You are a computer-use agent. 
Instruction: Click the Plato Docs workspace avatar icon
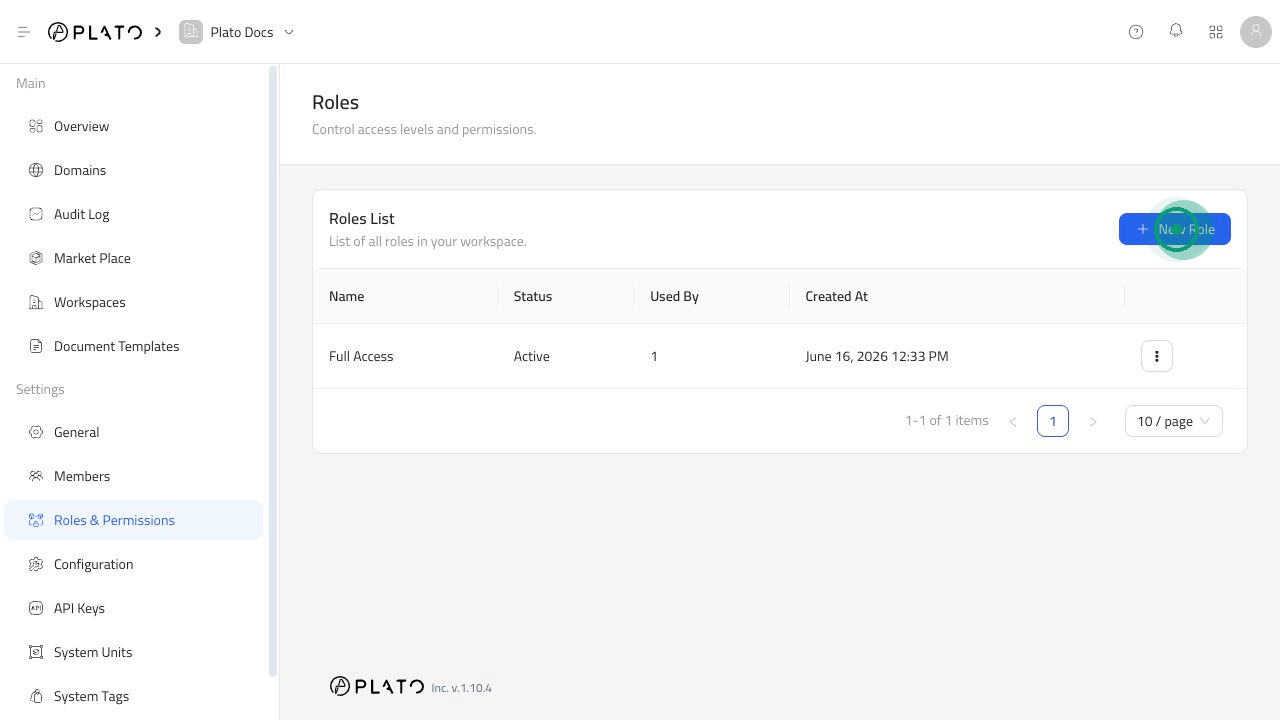(190, 32)
